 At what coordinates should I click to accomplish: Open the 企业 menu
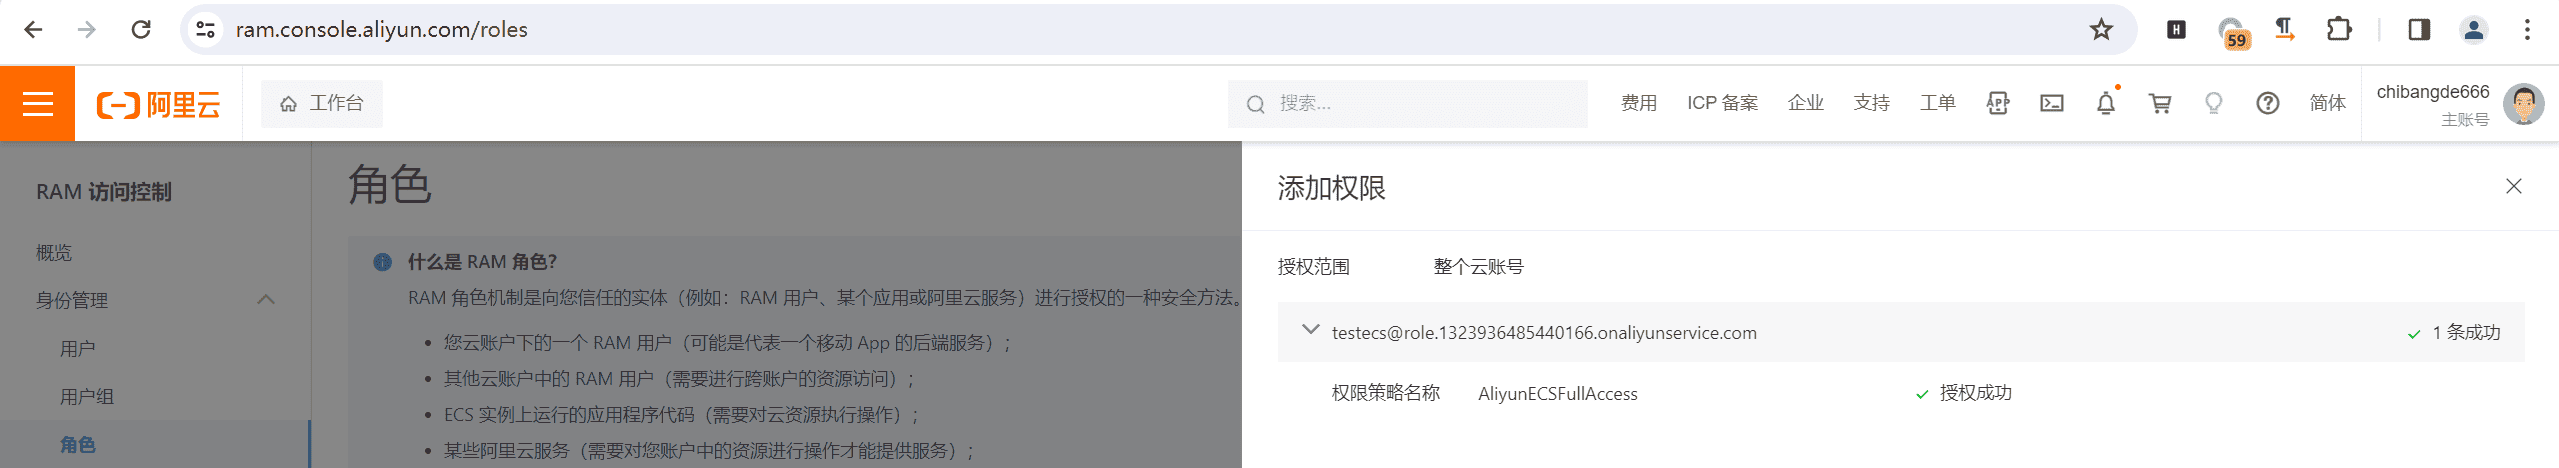1805,103
